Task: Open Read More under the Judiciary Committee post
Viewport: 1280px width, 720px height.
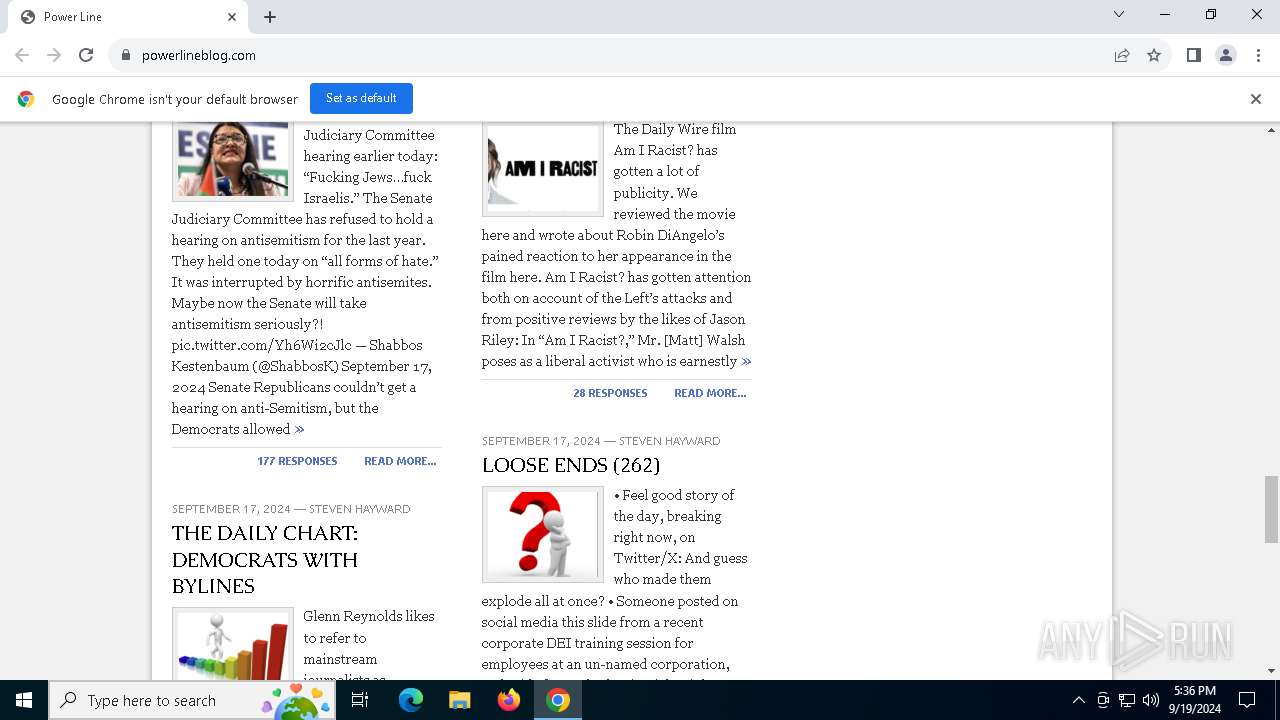Action: tap(400, 461)
